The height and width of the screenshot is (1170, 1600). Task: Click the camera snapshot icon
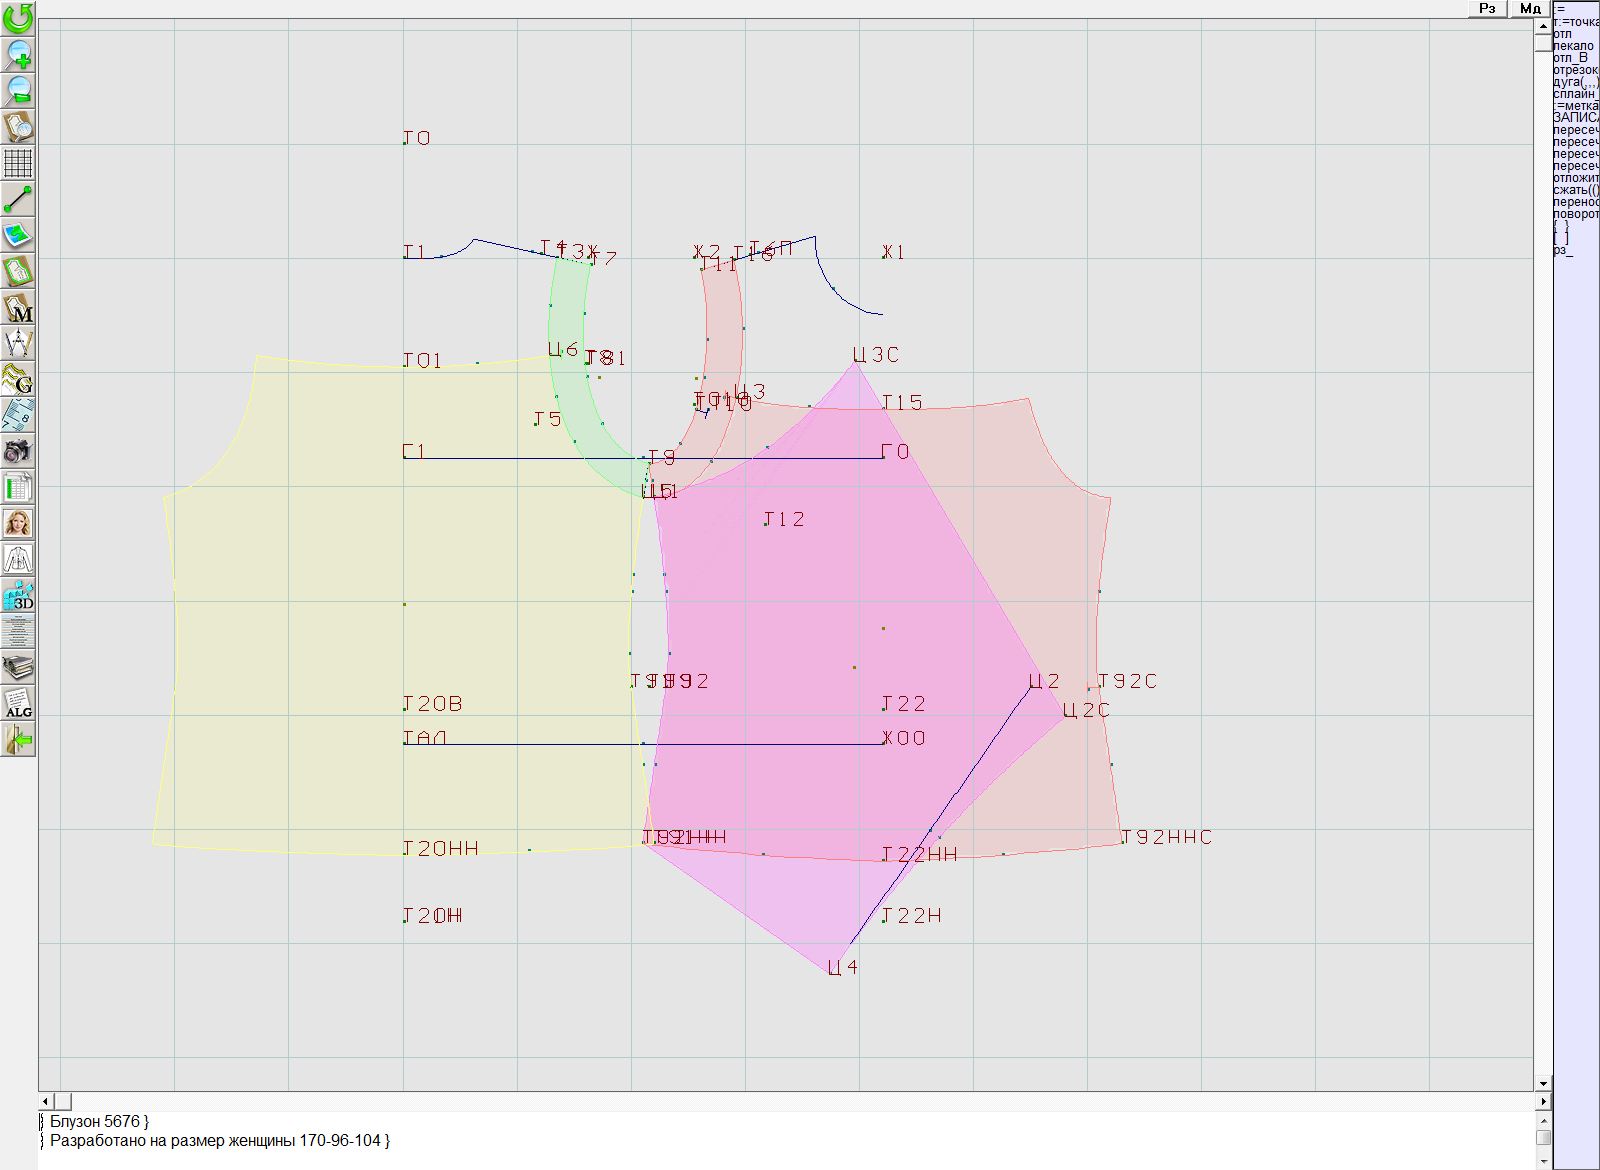(x=18, y=451)
